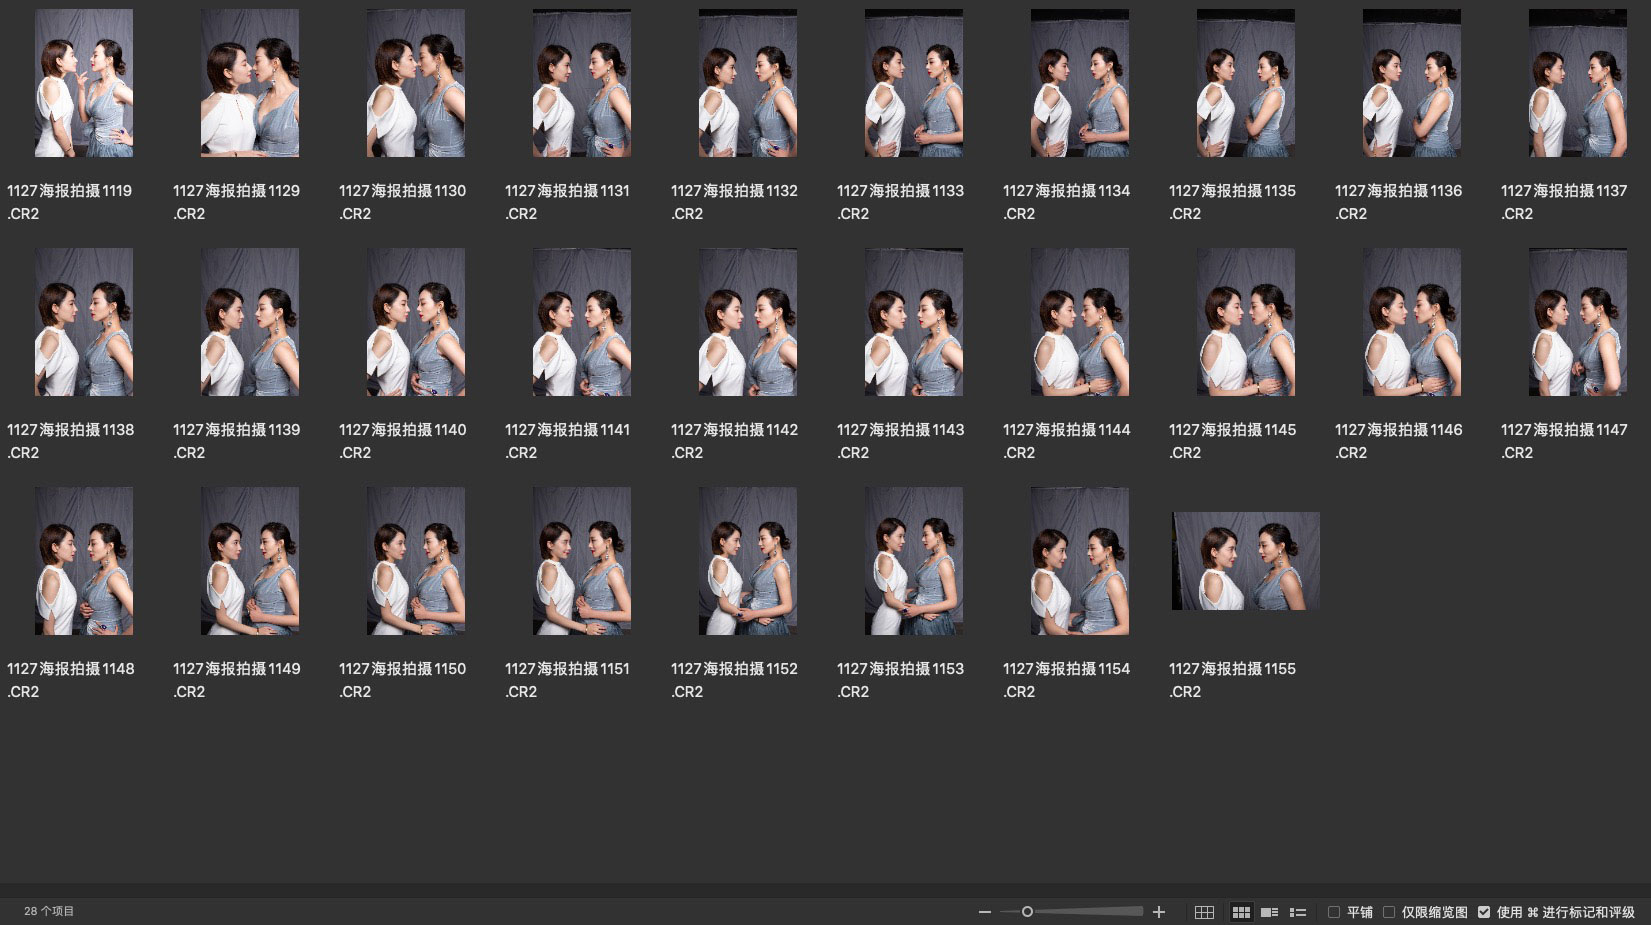The image size is (1651, 925).
Task: Select thumbnail 1127海报拍摄1140.CR2
Action: tap(416, 322)
